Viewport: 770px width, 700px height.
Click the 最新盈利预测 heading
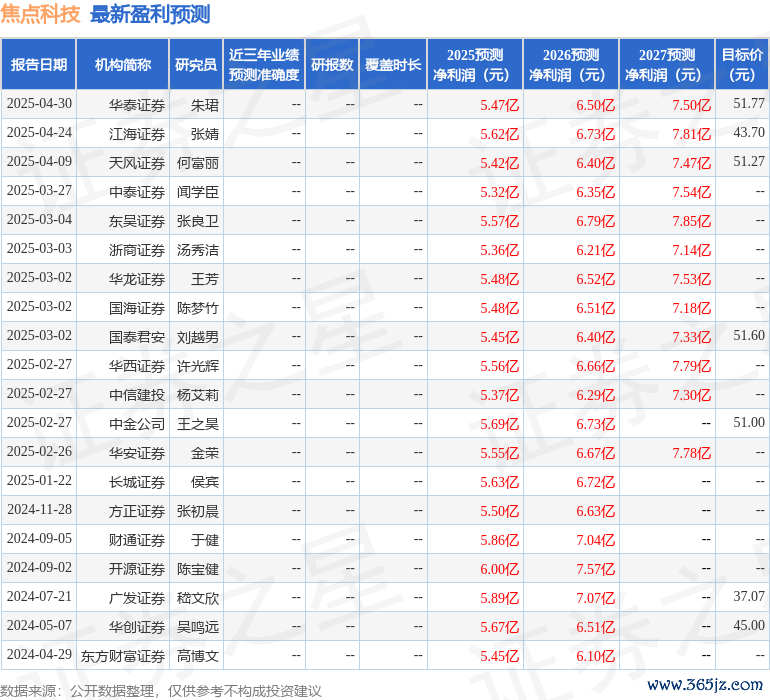(x=150, y=14)
